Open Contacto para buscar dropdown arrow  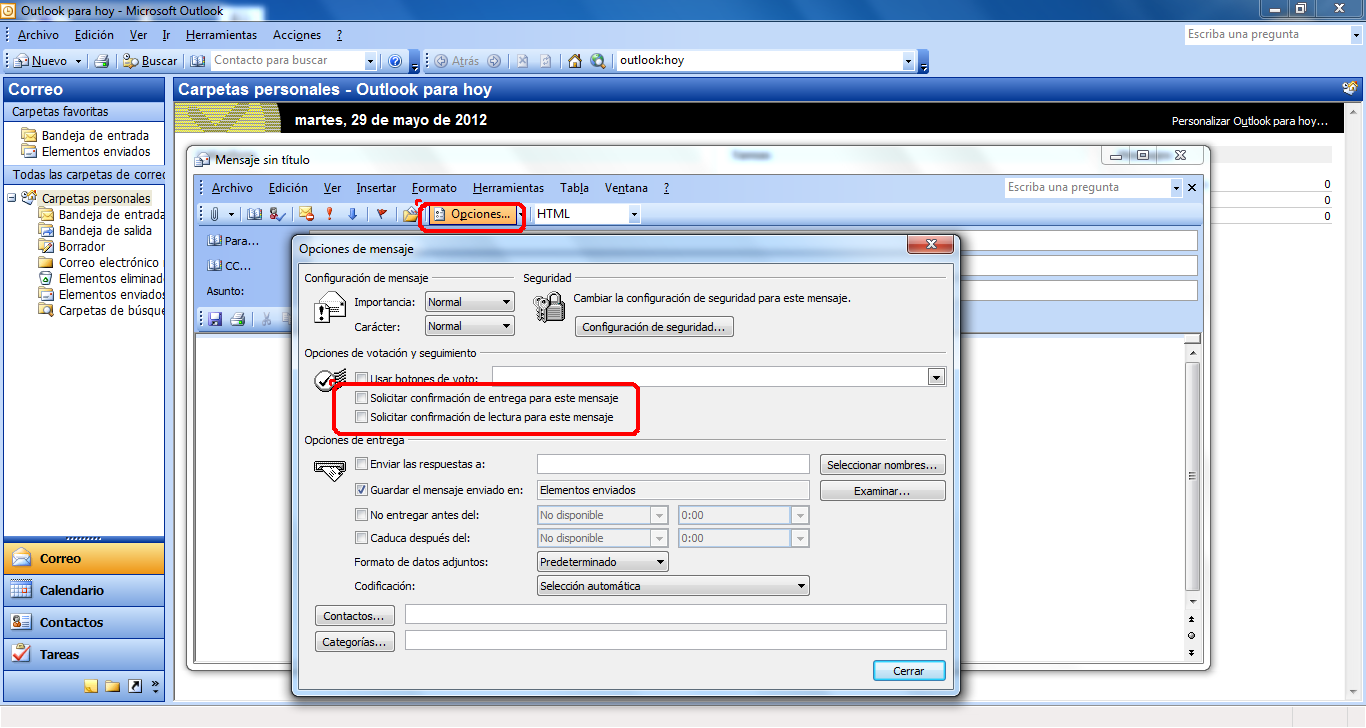tap(370, 61)
